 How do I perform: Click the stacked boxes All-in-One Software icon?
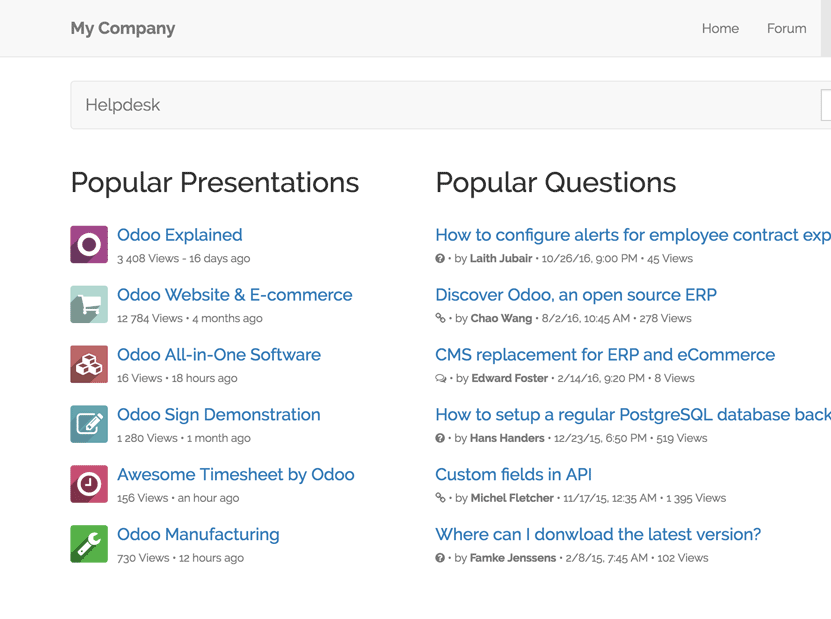point(89,364)
